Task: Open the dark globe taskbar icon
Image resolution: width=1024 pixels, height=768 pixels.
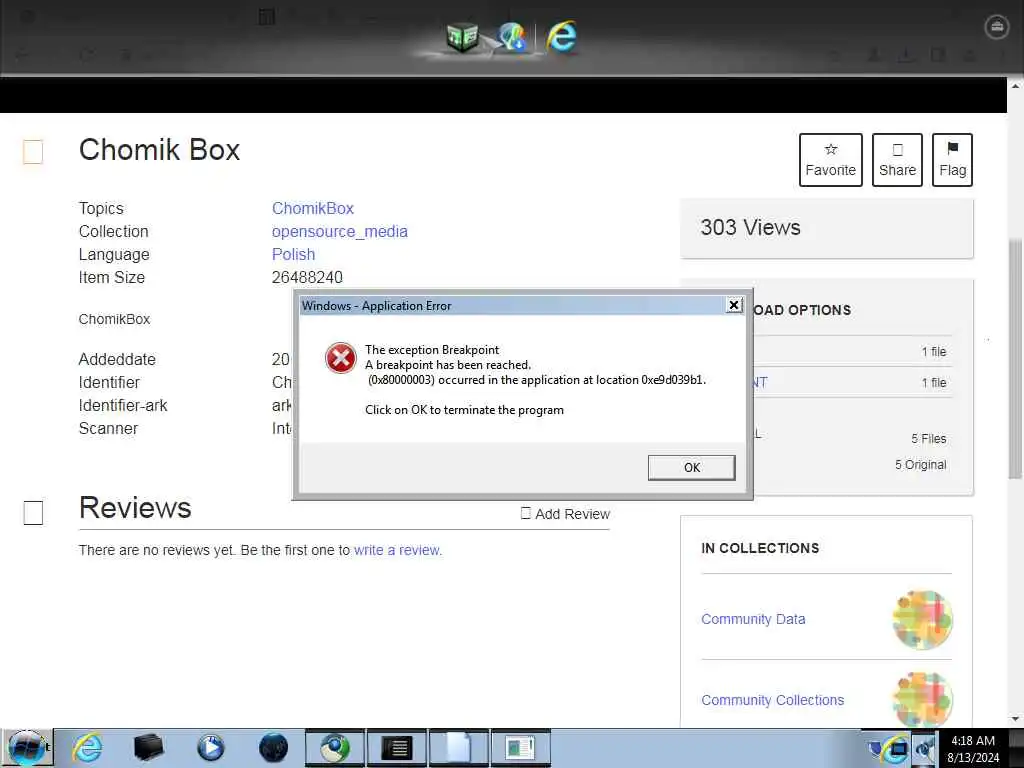Action: pyautogui.click(x=273, y=748)
